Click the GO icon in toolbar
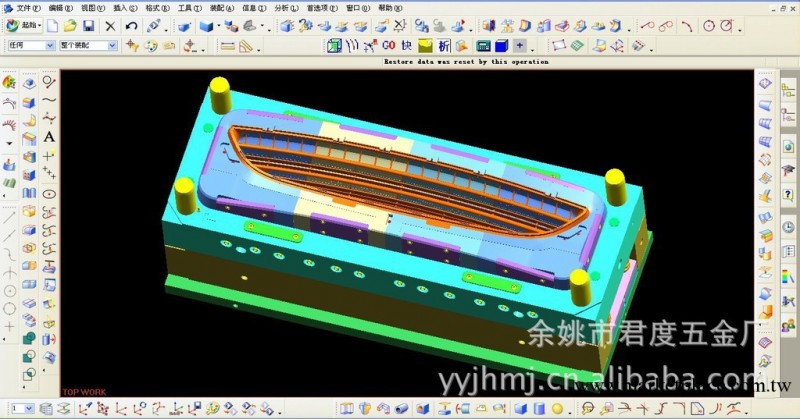The width and height of the screenshot is (800, 419). click(x=389, y=46)
